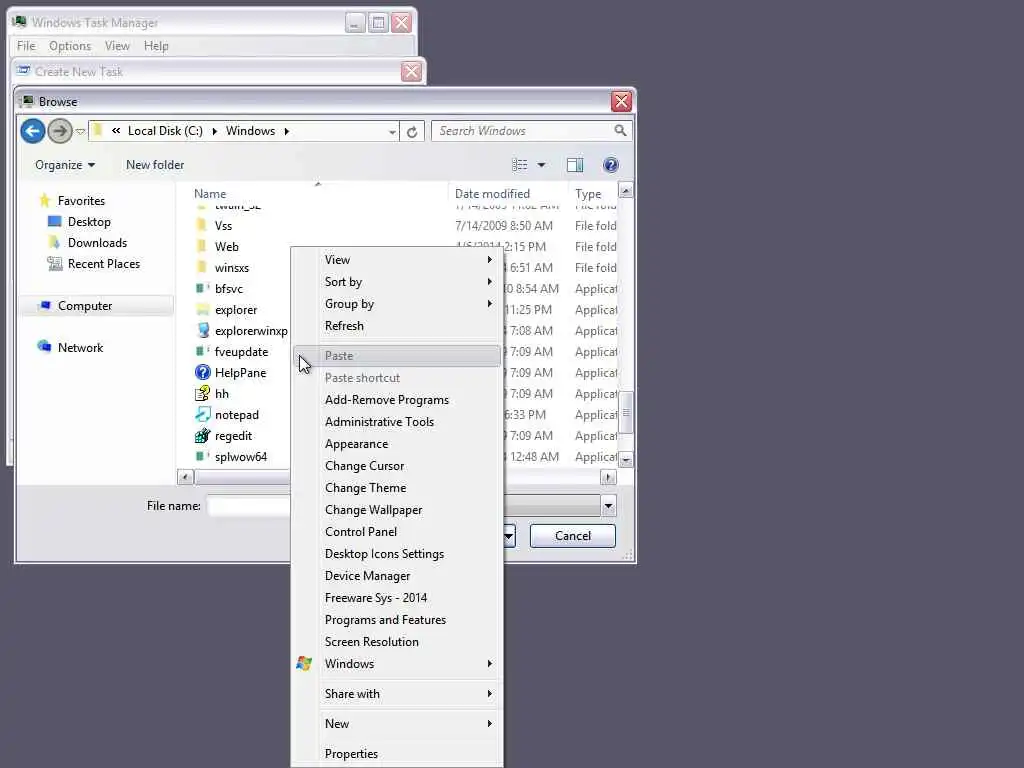Choose Screen Resolution entry
The width and height of the screenshot is (1024, 768).
coord(397,642)
